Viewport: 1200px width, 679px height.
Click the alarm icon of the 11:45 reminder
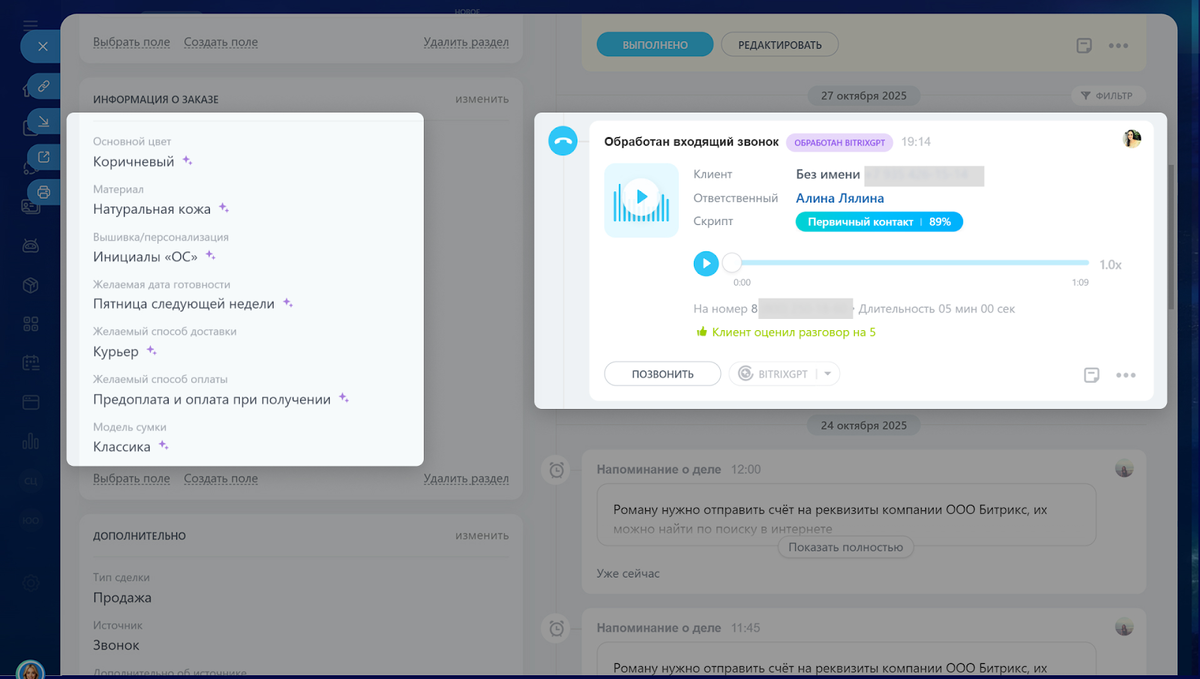click(555, 629)
